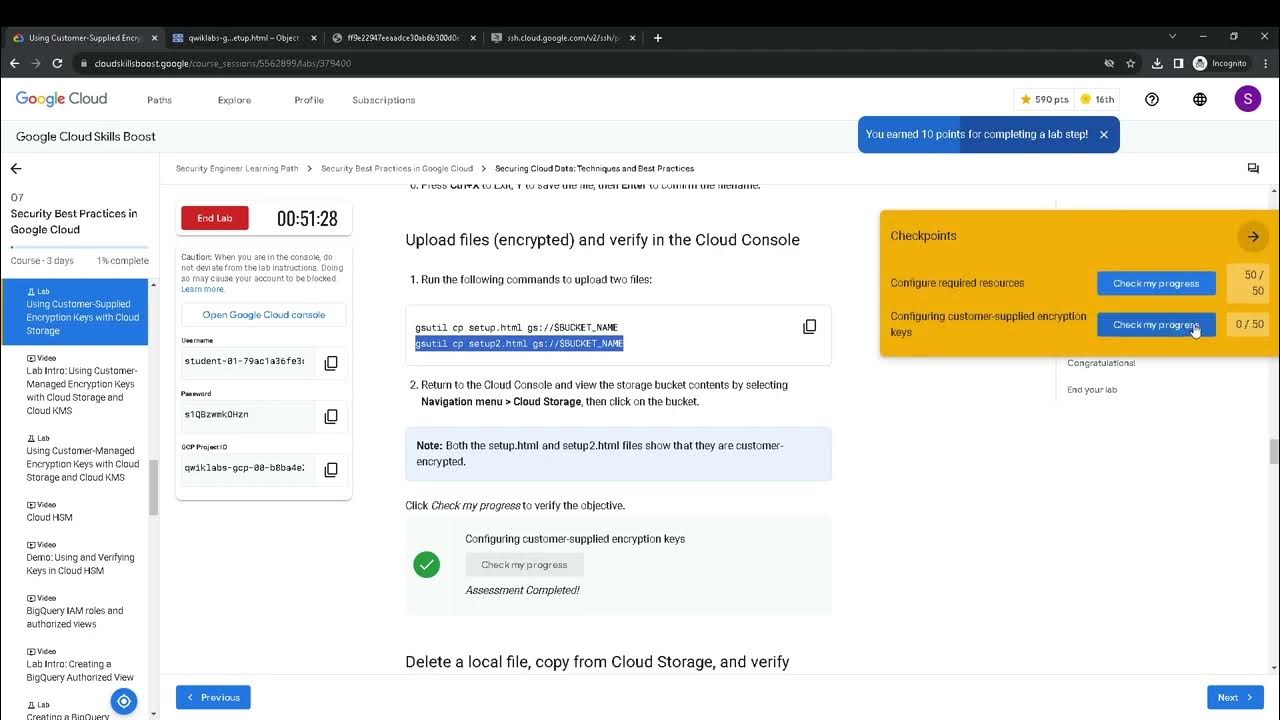Viewport: 1280px width, 720px height.
Task: Click the browser address bar URL
Action: pyautogui.click(x=222, y=63)
